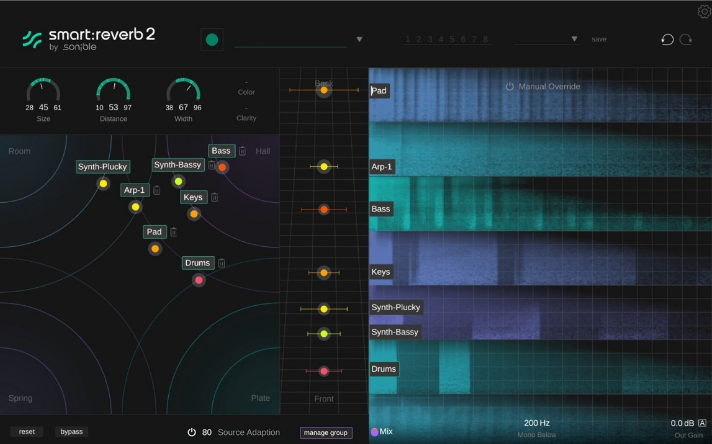
Task: Click the Synth-Bassy green depth dot in Back-Front view
Action: [x=324, y=334]
